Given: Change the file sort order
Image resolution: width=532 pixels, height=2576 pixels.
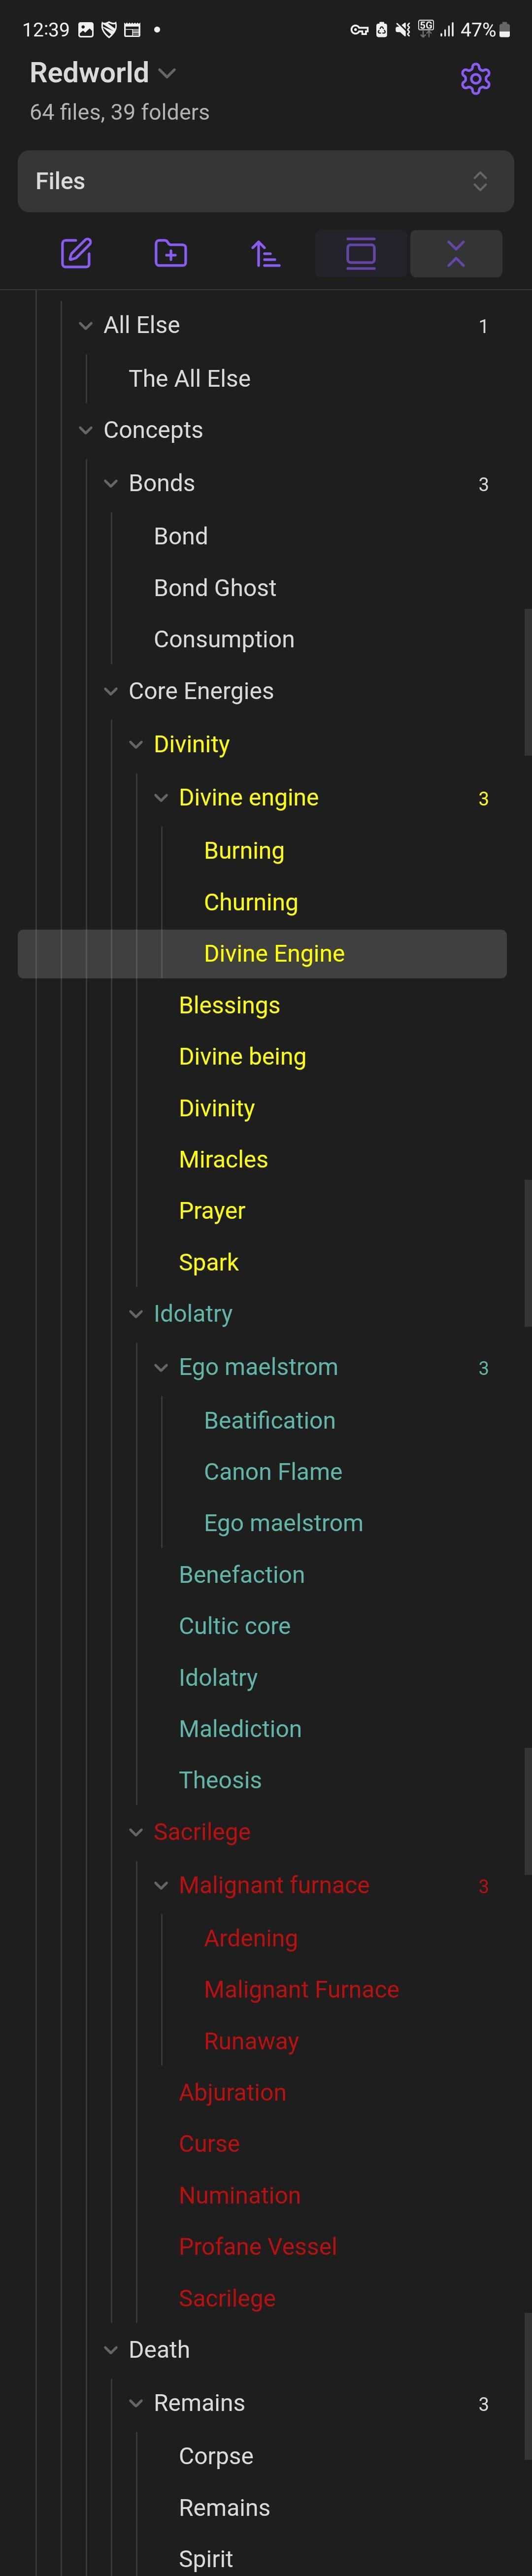Looking at the screenshot, I should (265, 254).
